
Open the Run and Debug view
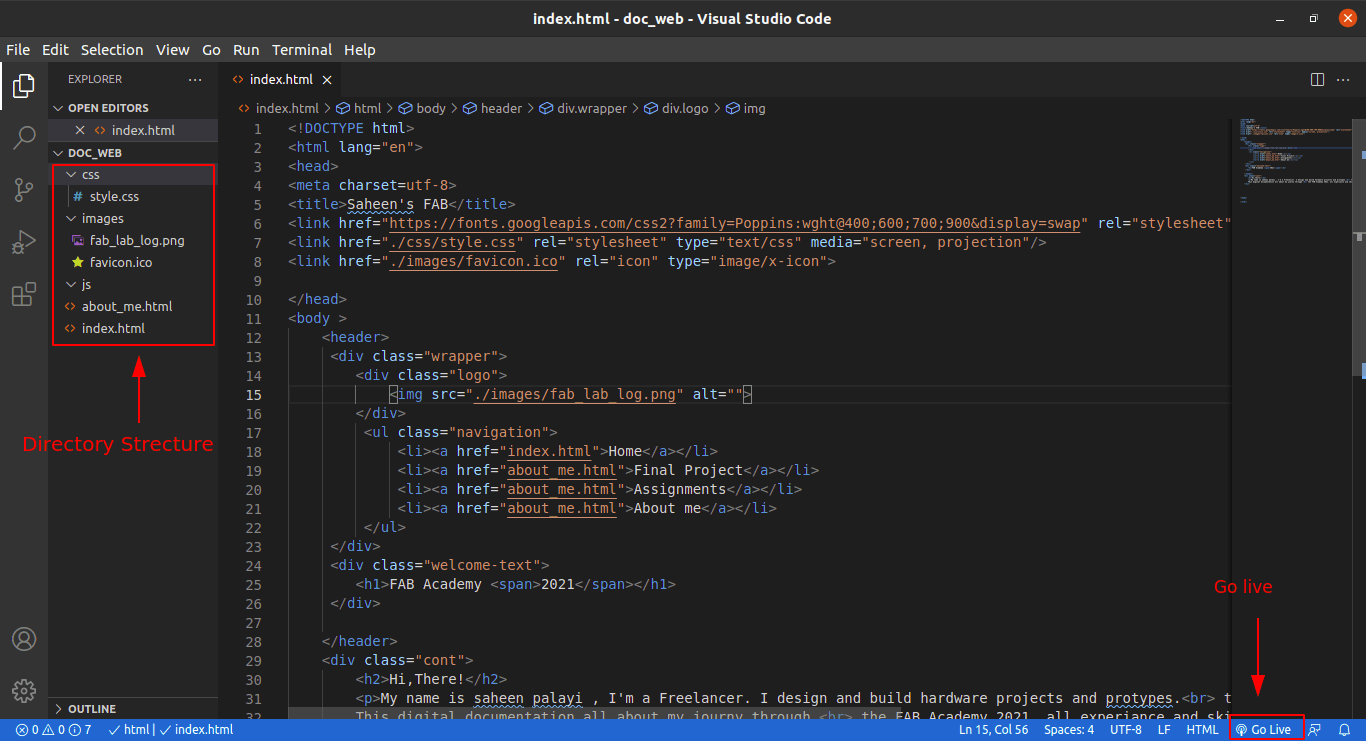coord(24,242)
